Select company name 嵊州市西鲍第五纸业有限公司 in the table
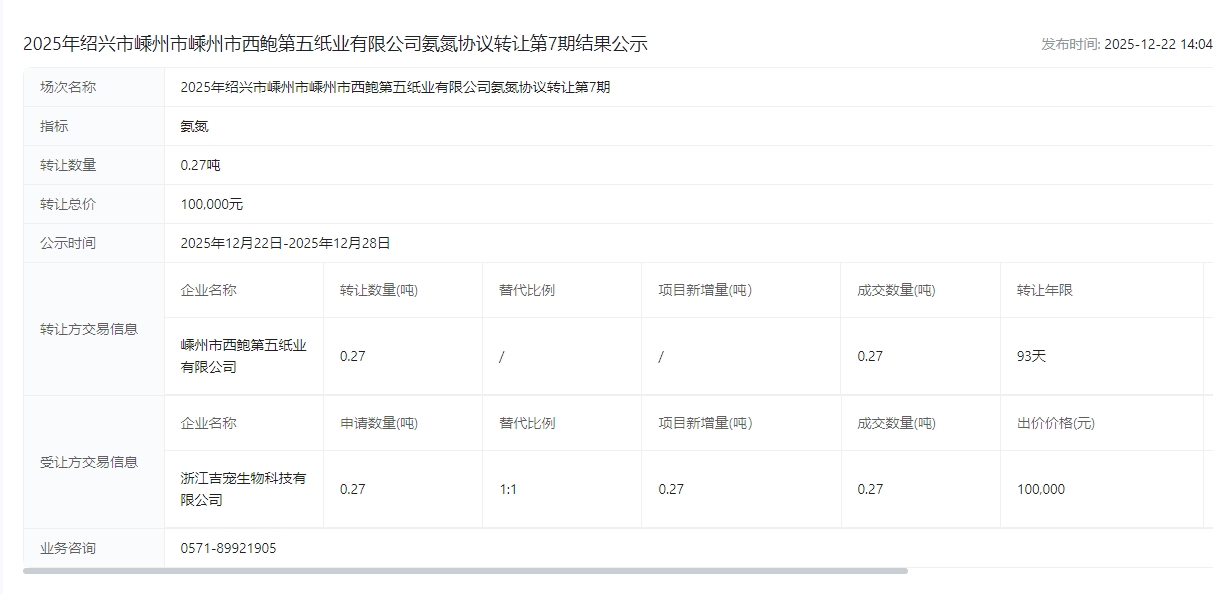The height and width of the screenshot is (594, 1230). tap(243, 356)
